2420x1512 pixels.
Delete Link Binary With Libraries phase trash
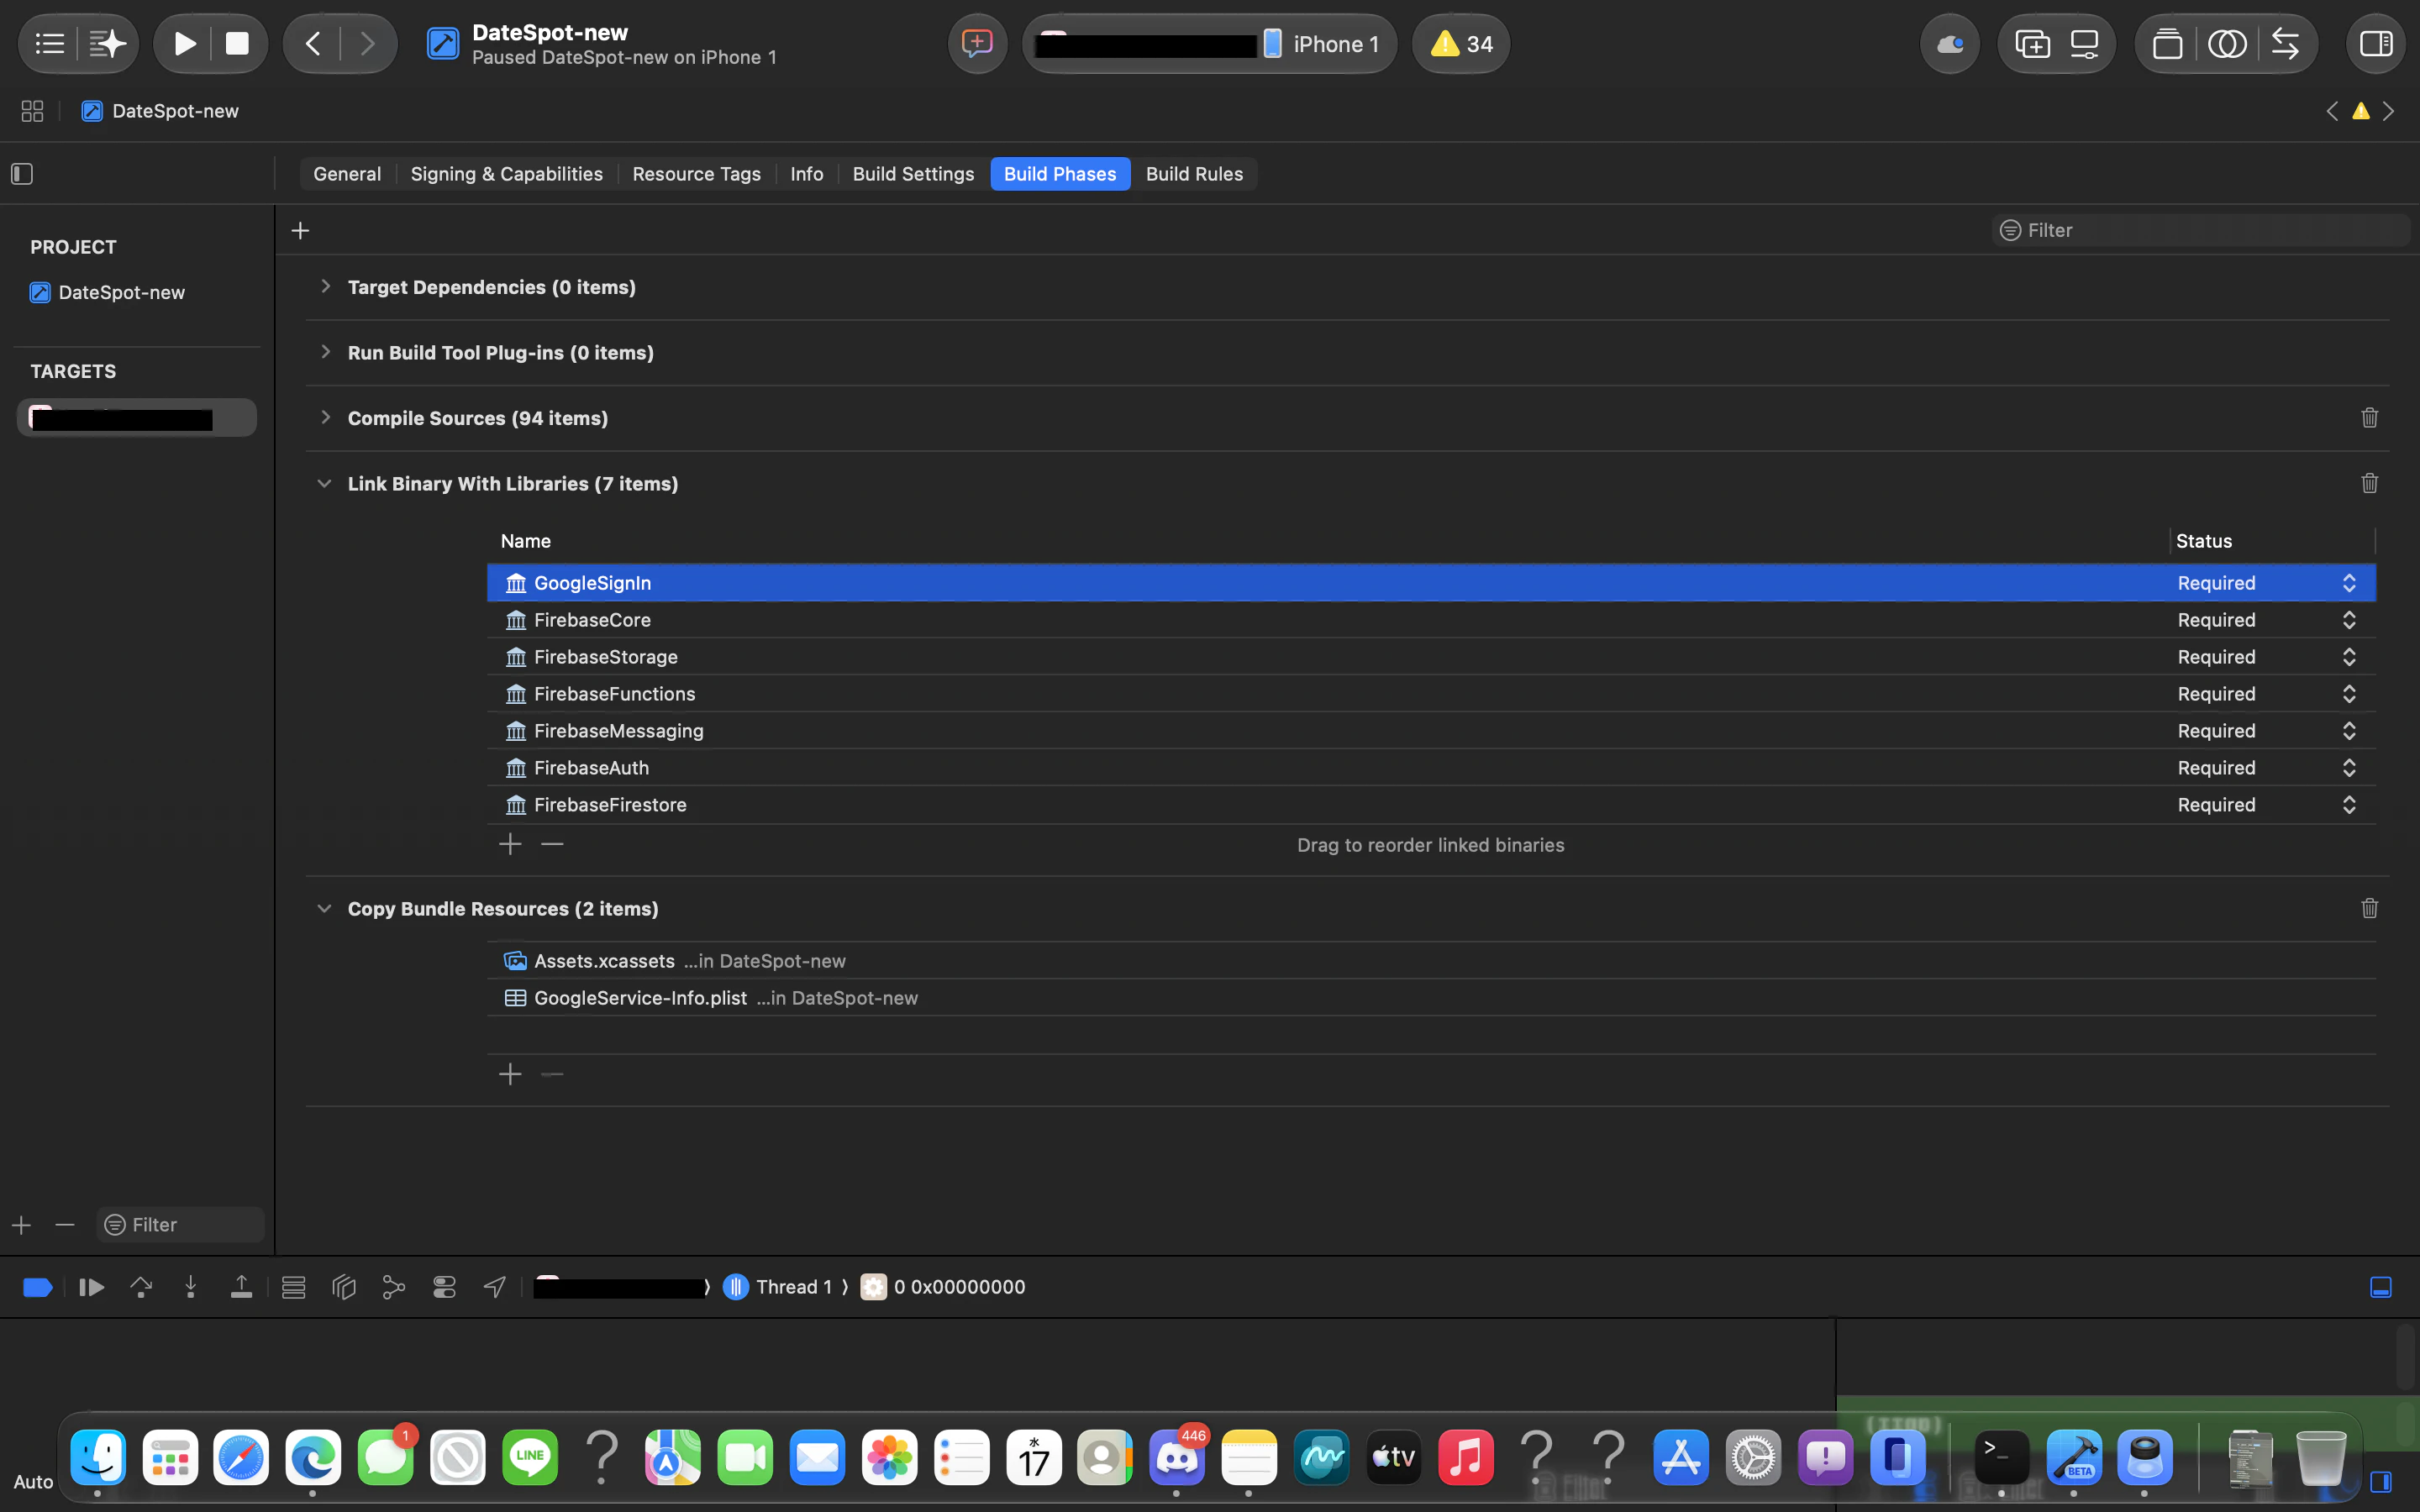click(x=2369, y=484)
